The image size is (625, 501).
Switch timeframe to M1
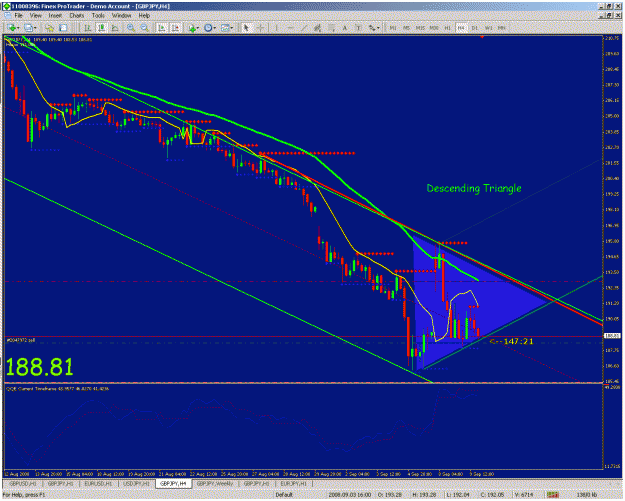393,28
